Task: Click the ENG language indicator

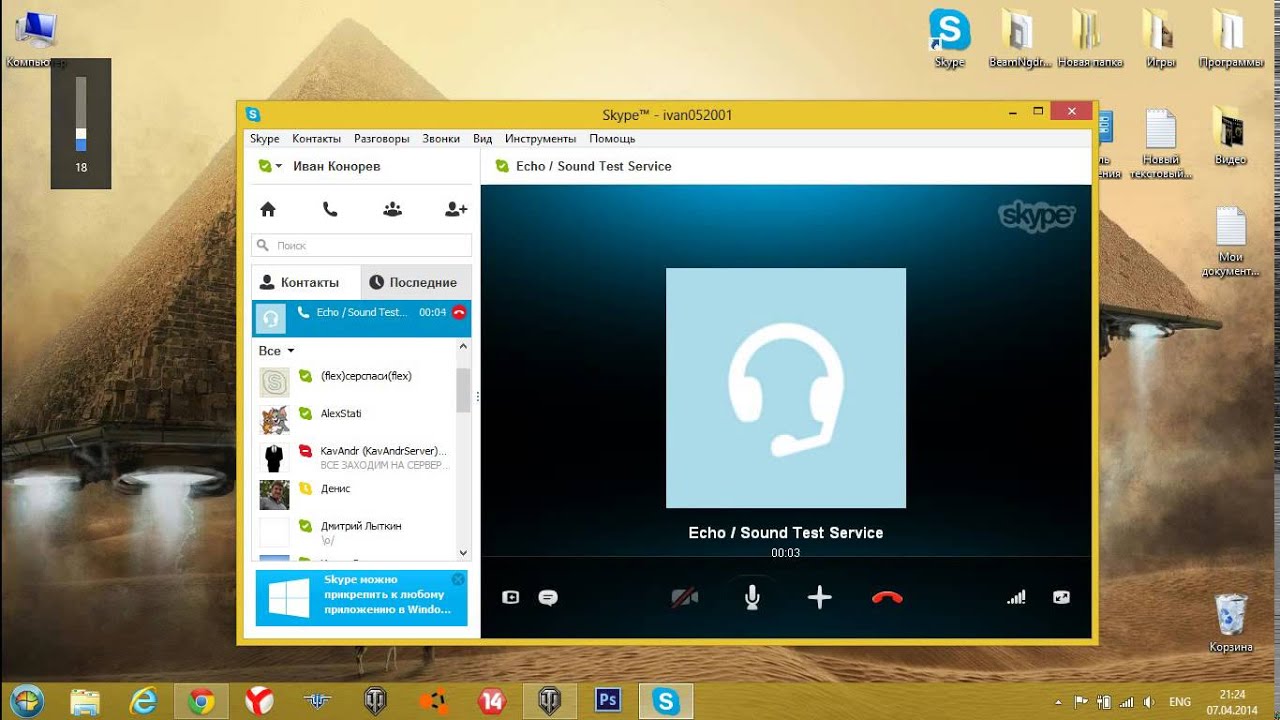Action: coord(1180,702)
